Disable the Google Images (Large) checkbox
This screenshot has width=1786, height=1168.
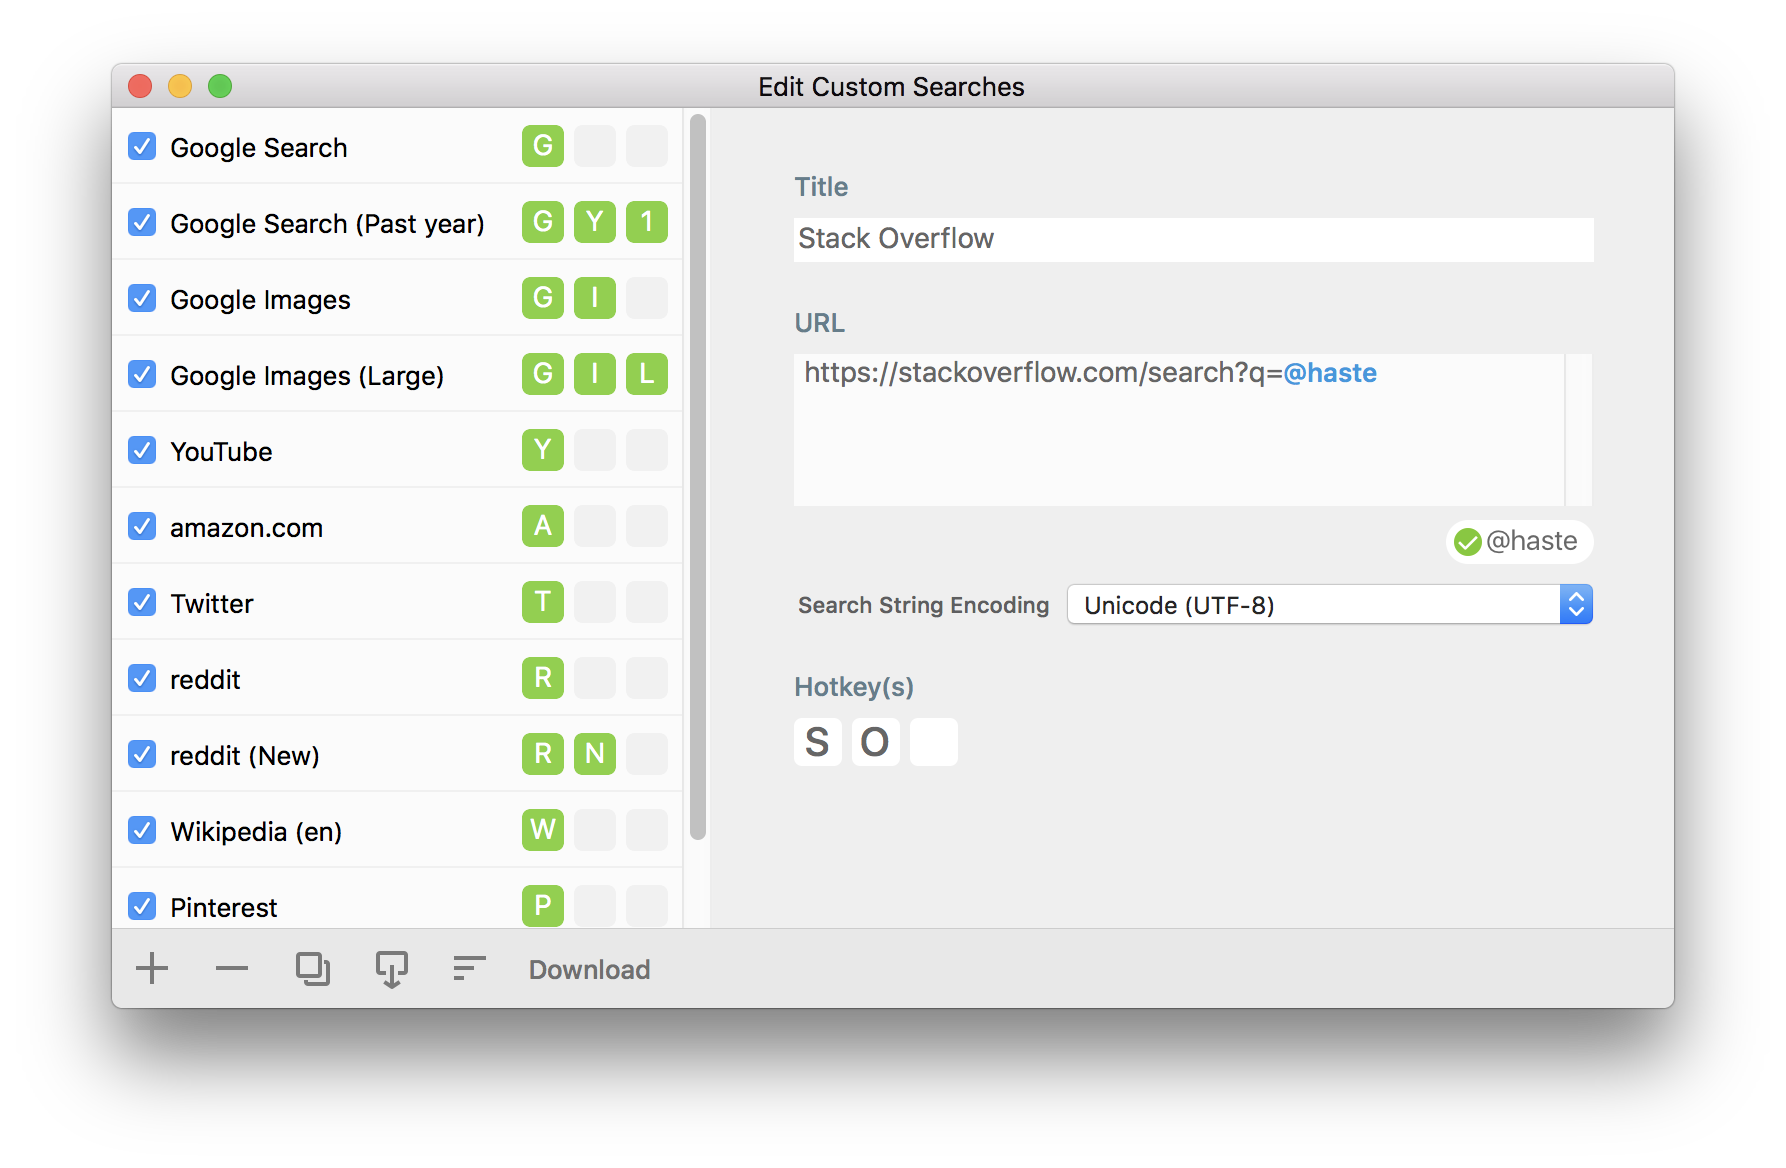pos(142,374)
